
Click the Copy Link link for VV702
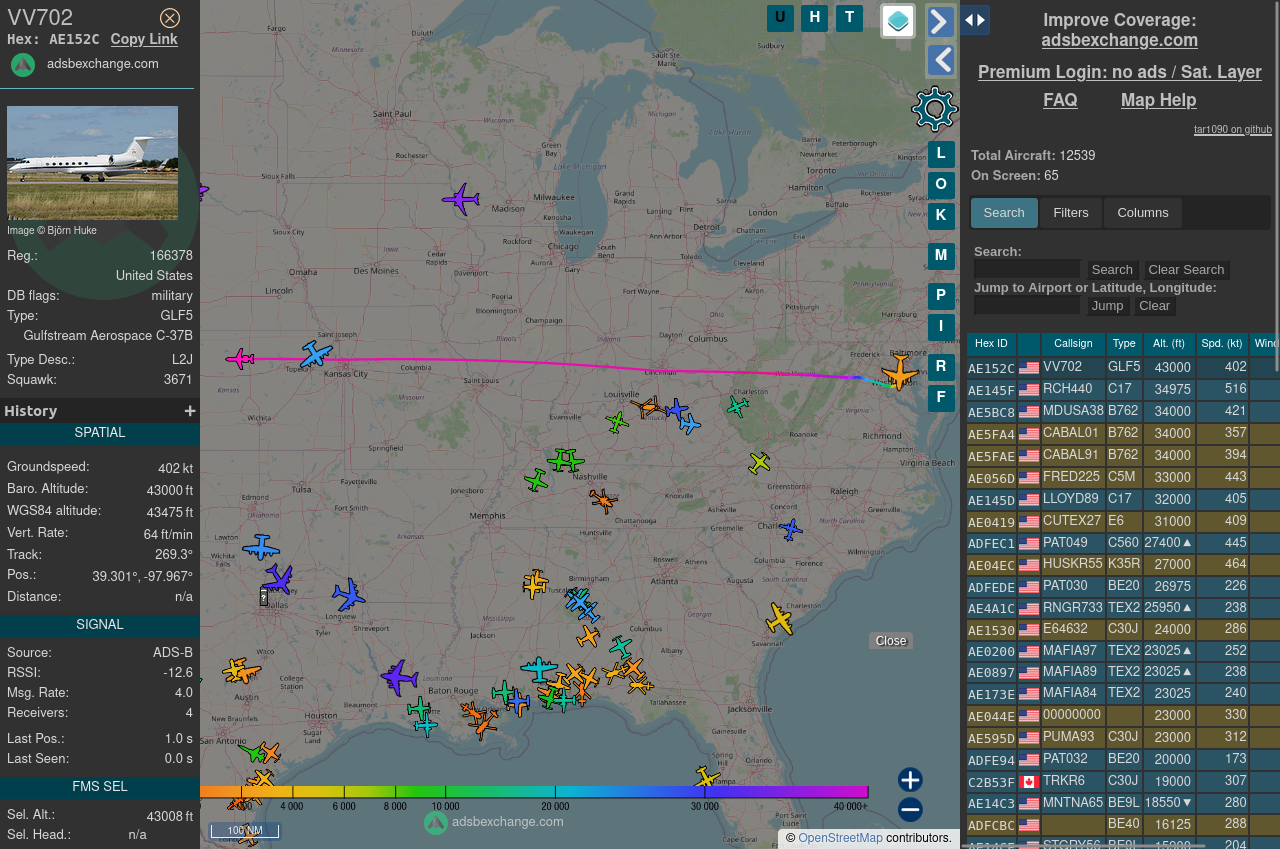(144, 39)
